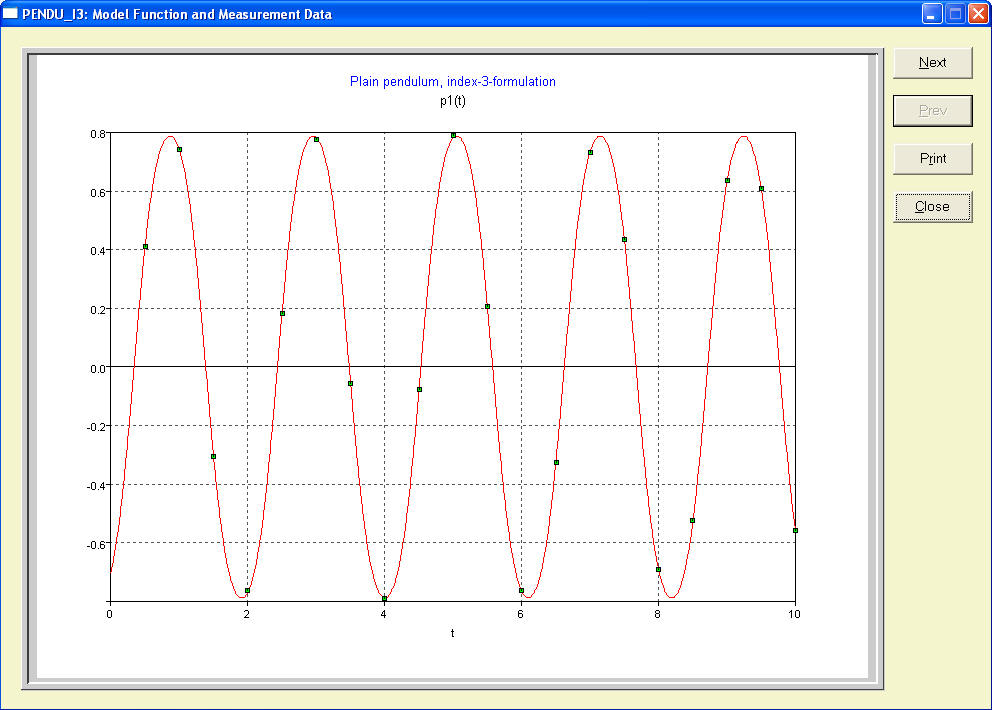Click the -0.6 label on the y-axis
Screen dimensions: 992x710
pyautogui.click(x=97, y=543)
